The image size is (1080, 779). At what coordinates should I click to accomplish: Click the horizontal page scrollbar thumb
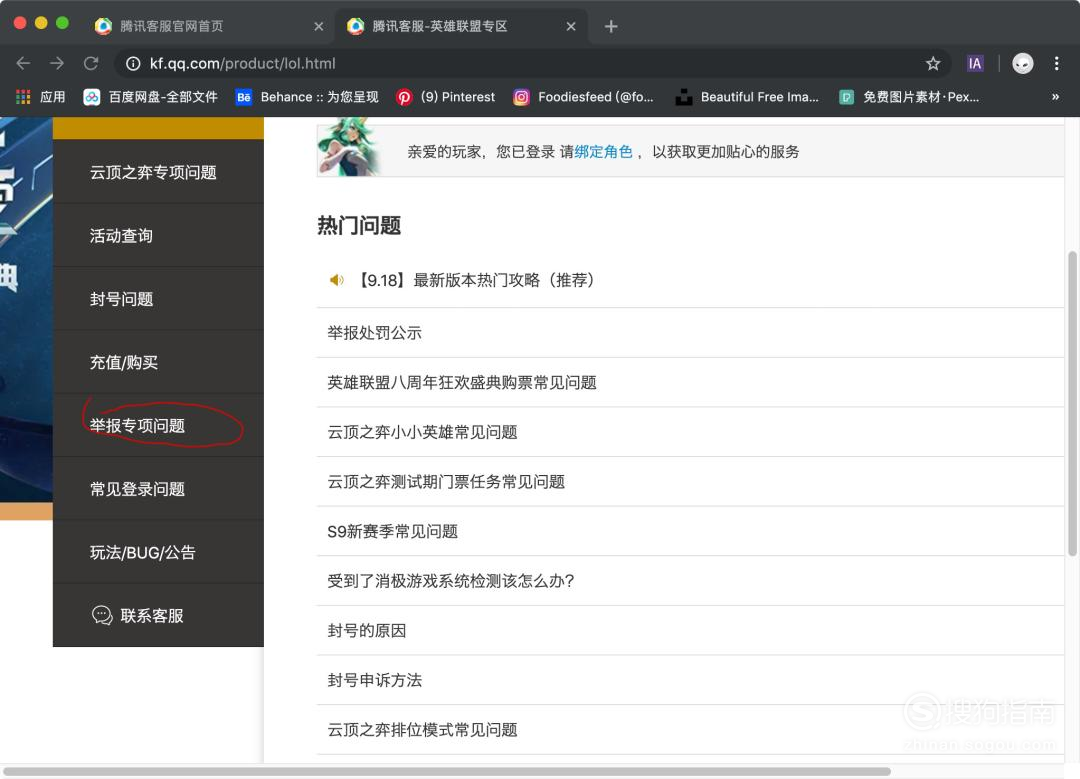(446, 771)
